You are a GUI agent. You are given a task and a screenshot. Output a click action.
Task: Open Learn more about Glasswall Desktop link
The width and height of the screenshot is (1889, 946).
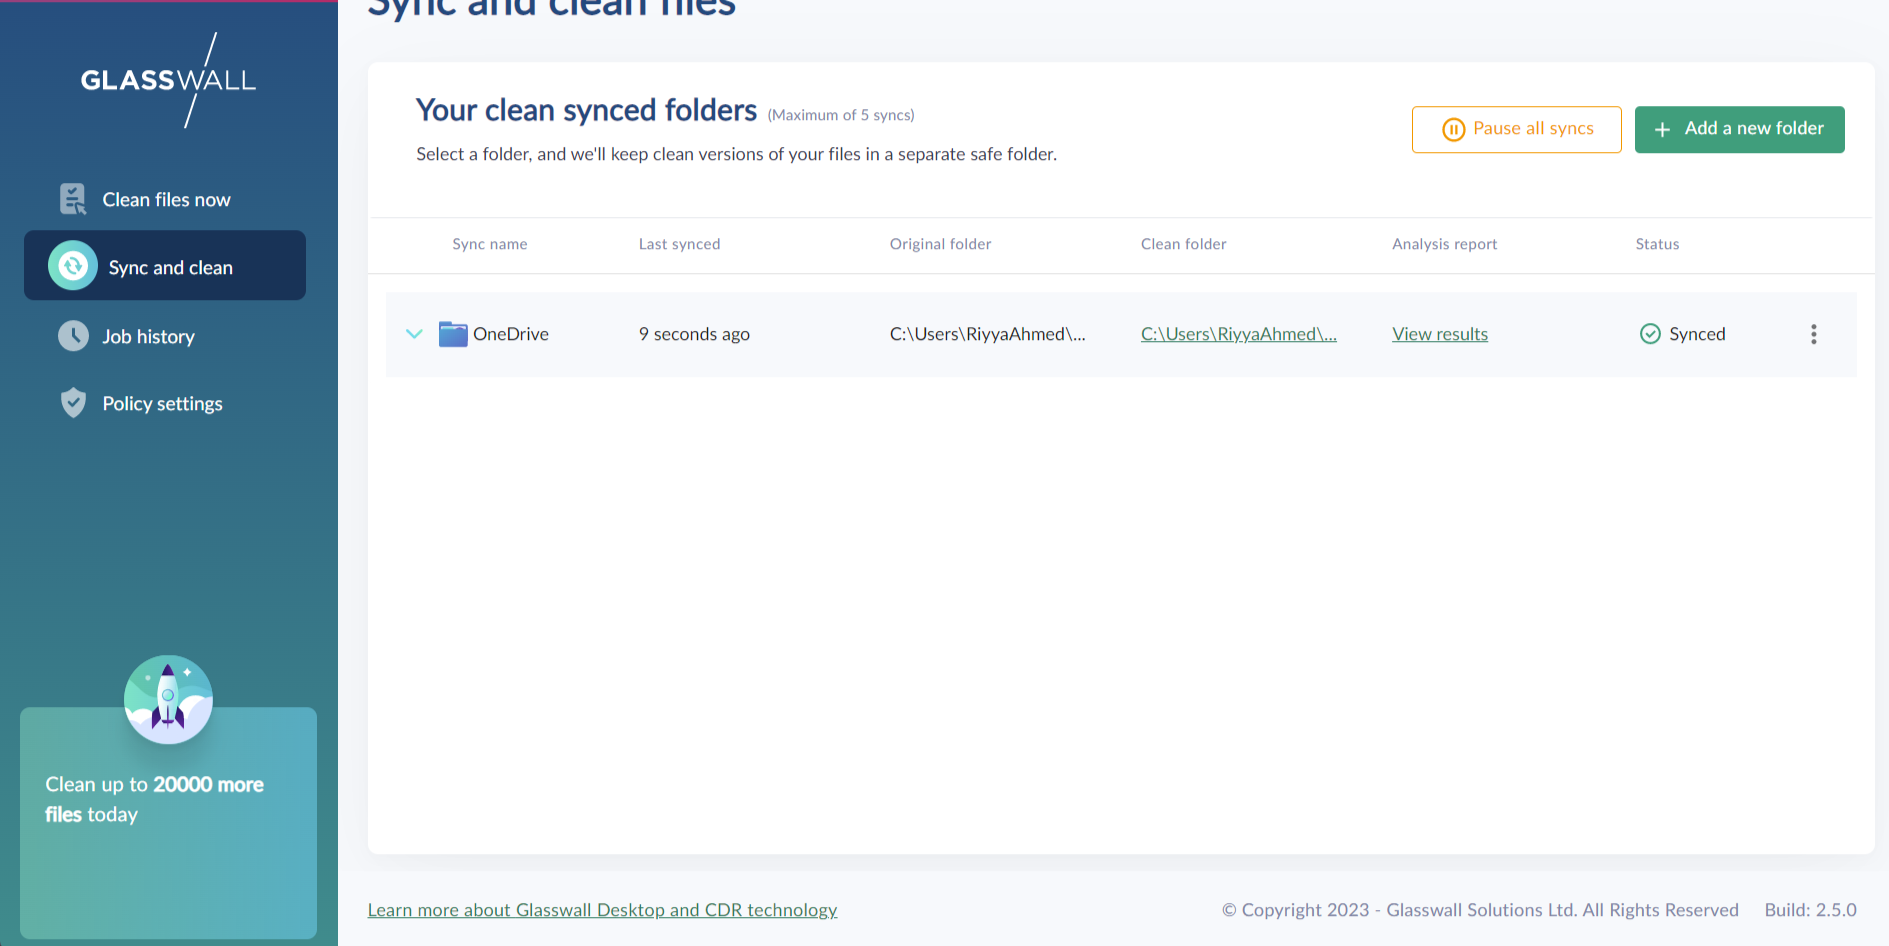(x=602, y=910)
